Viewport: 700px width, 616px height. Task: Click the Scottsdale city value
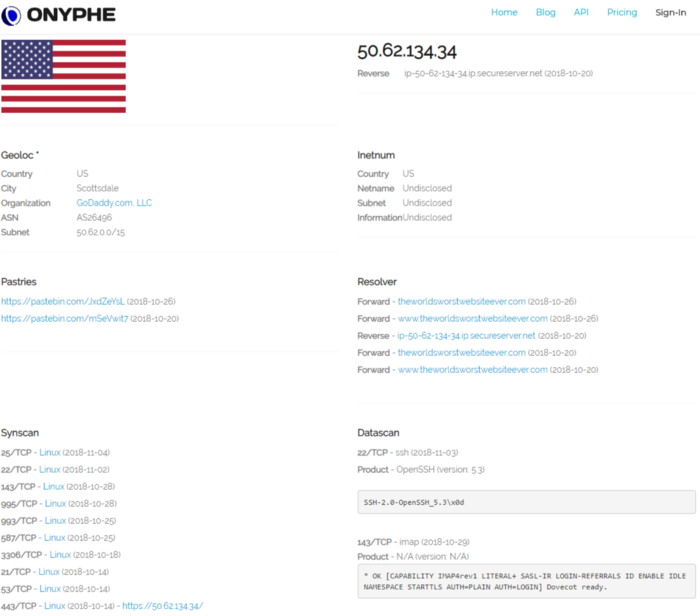pos(97,188)
